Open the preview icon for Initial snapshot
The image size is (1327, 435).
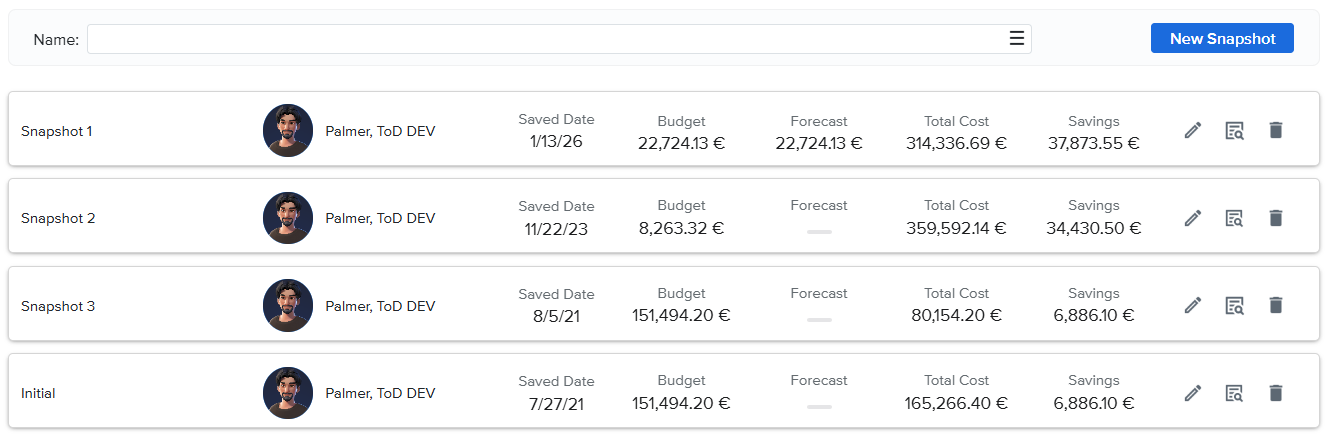[1234, 393]
